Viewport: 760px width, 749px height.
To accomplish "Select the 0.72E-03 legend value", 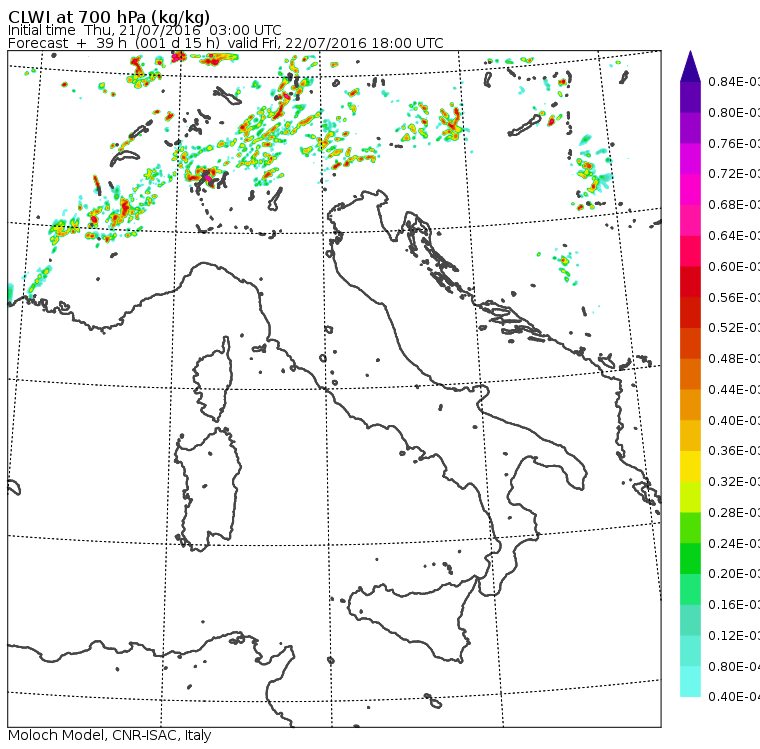I will click(734, 174).
